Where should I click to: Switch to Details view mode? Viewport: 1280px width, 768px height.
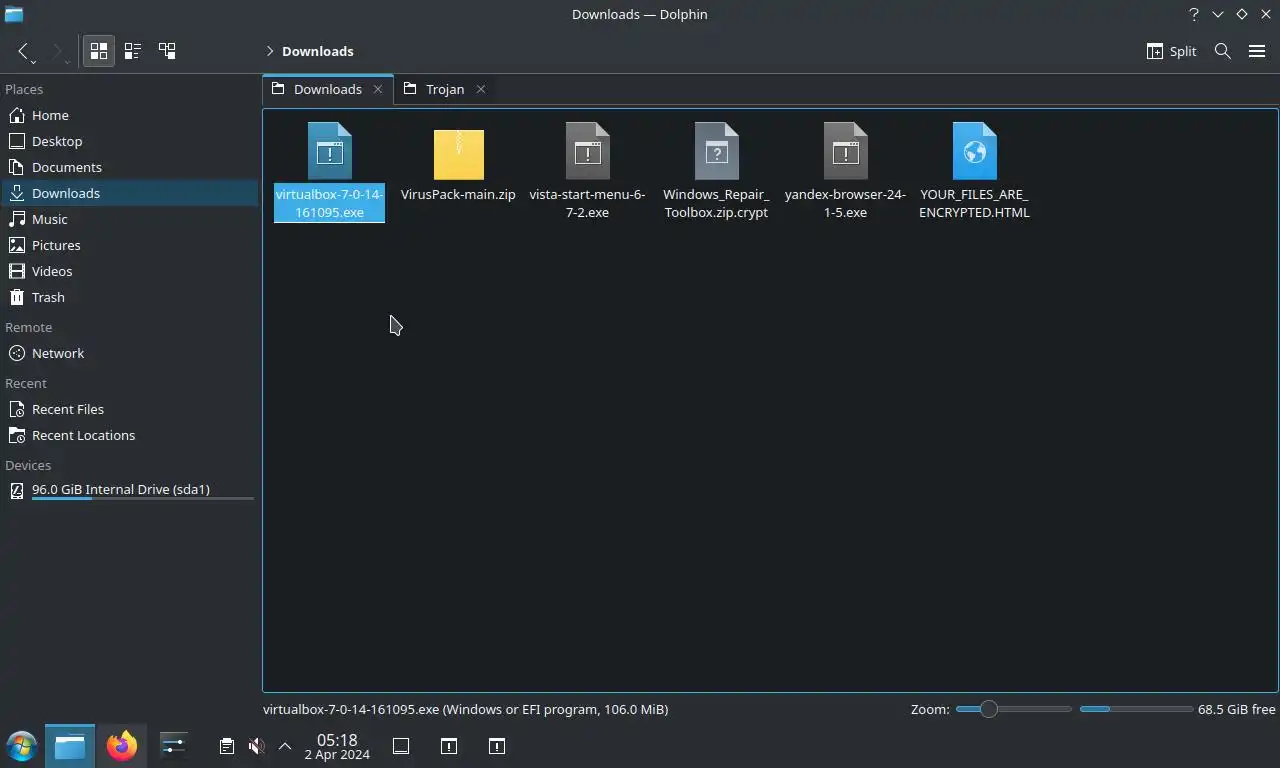[167, 51]
